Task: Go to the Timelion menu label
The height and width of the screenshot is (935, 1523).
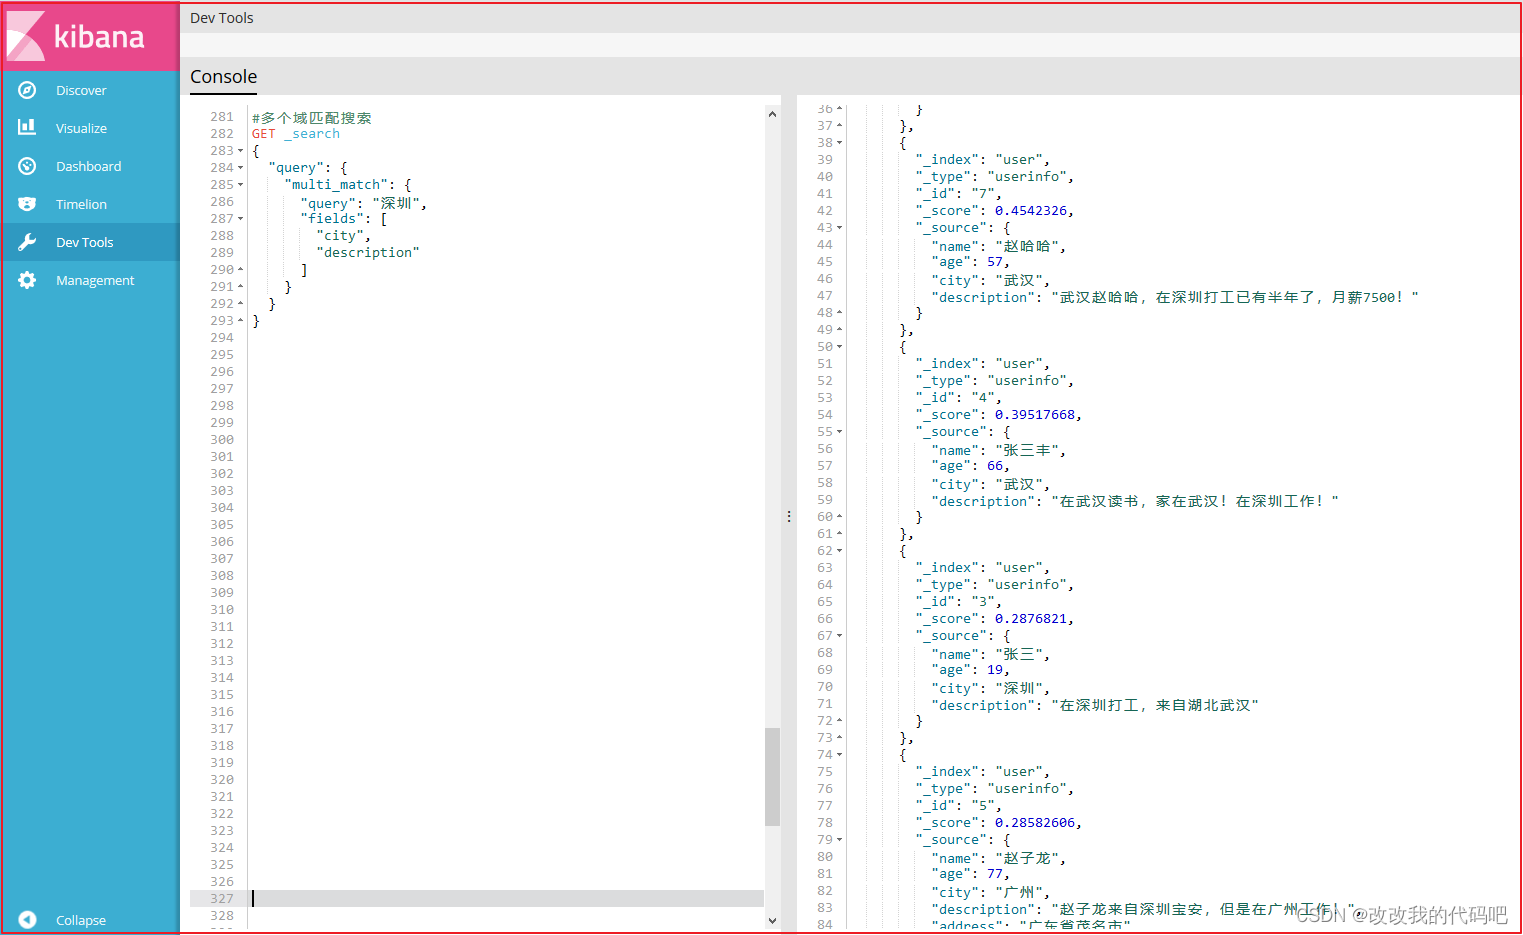Action: 81,204
